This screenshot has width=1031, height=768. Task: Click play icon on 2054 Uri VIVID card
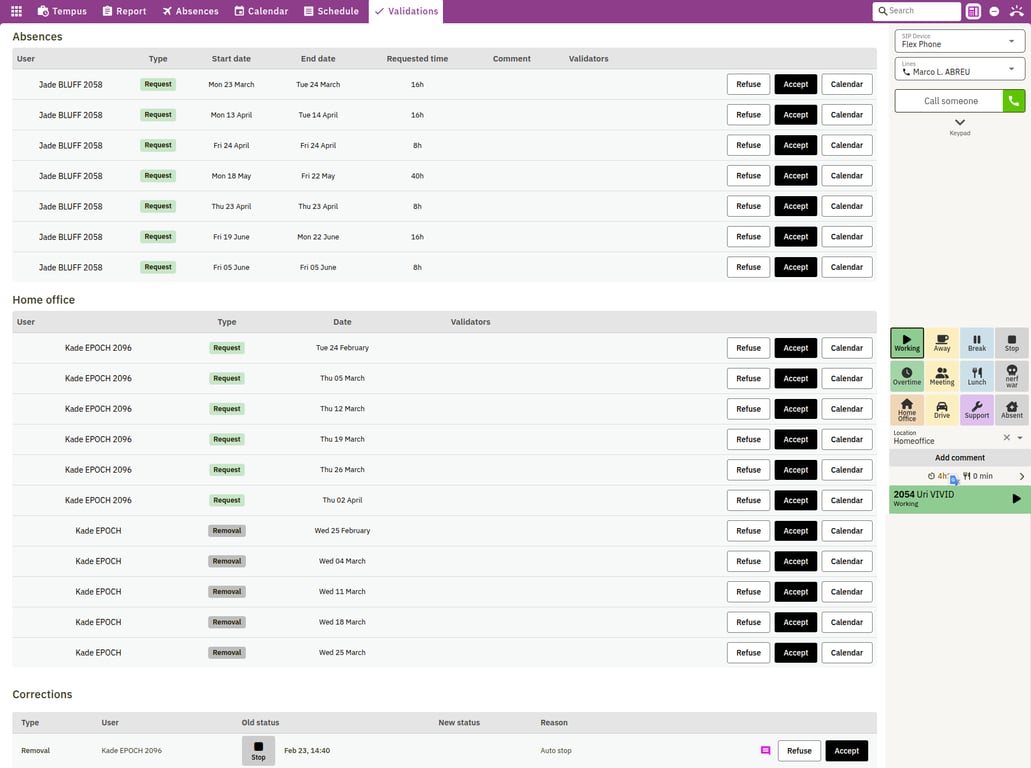click(x=1017, y=499)
